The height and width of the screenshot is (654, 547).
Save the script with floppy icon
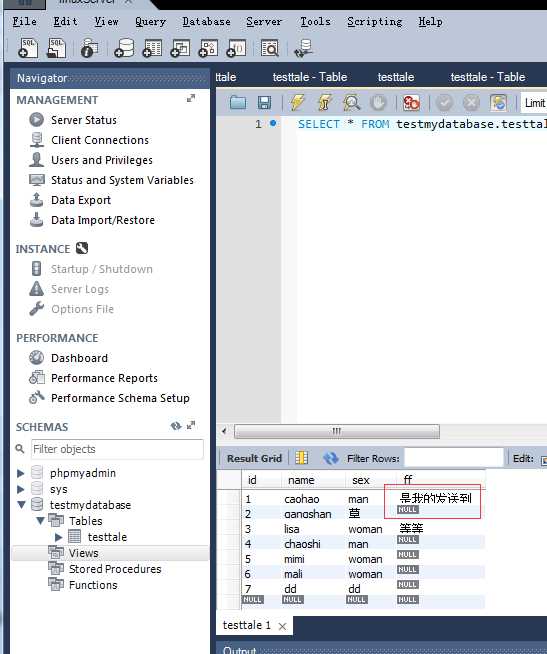pos(264,102)
